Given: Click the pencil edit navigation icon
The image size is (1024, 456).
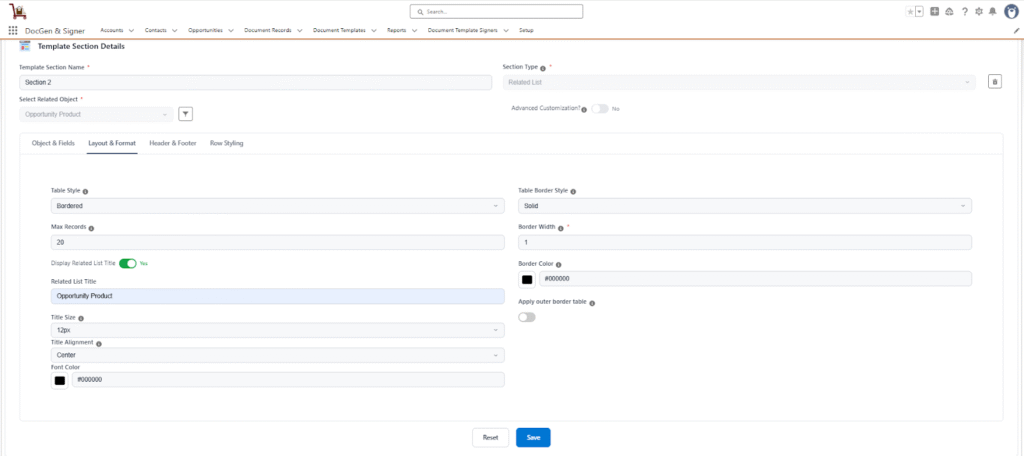Looking at the screenshot, I should [1016, 31].
